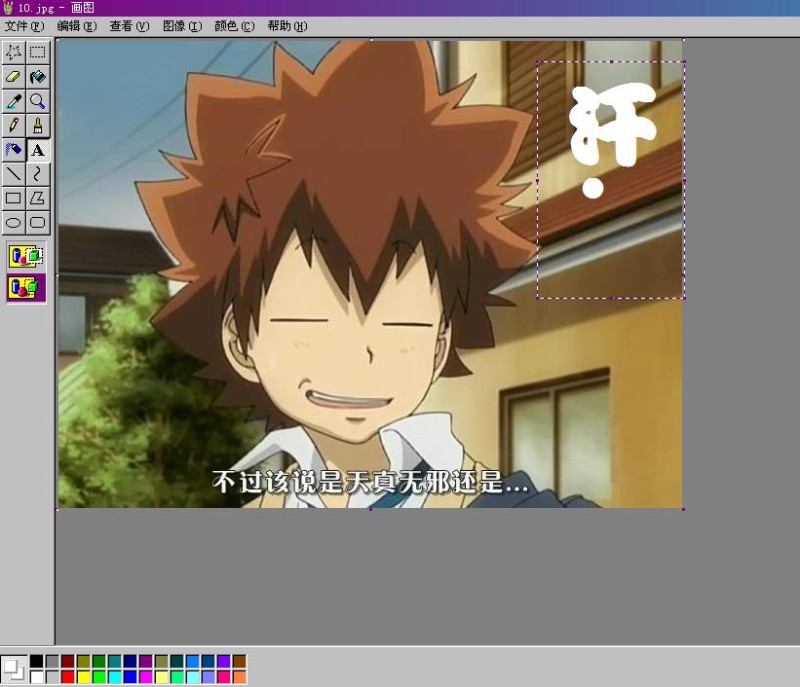Pick the dark purple color swatch
This screenshot has width=800, height=687.
(x=146, y=661)
